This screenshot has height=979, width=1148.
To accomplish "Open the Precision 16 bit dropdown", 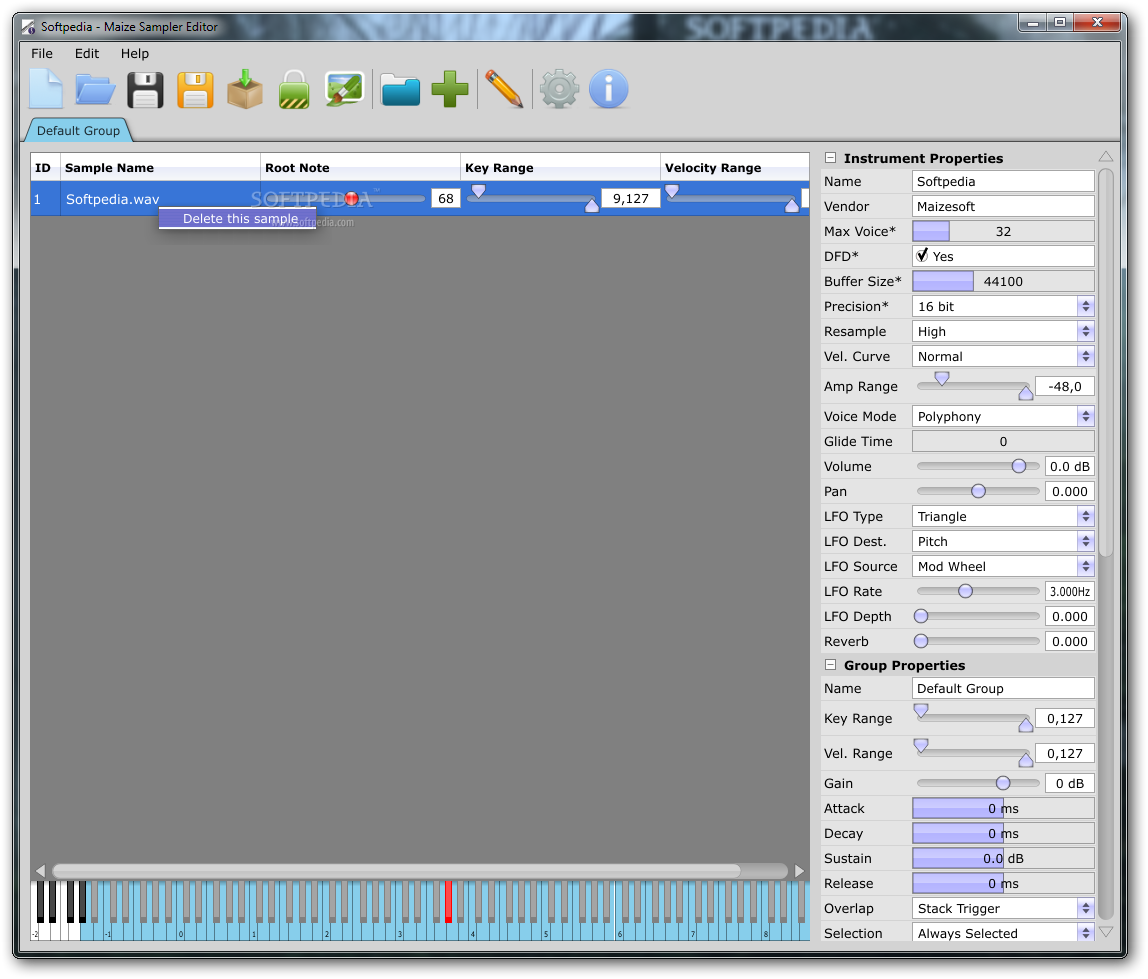I will click(1003, 306).
